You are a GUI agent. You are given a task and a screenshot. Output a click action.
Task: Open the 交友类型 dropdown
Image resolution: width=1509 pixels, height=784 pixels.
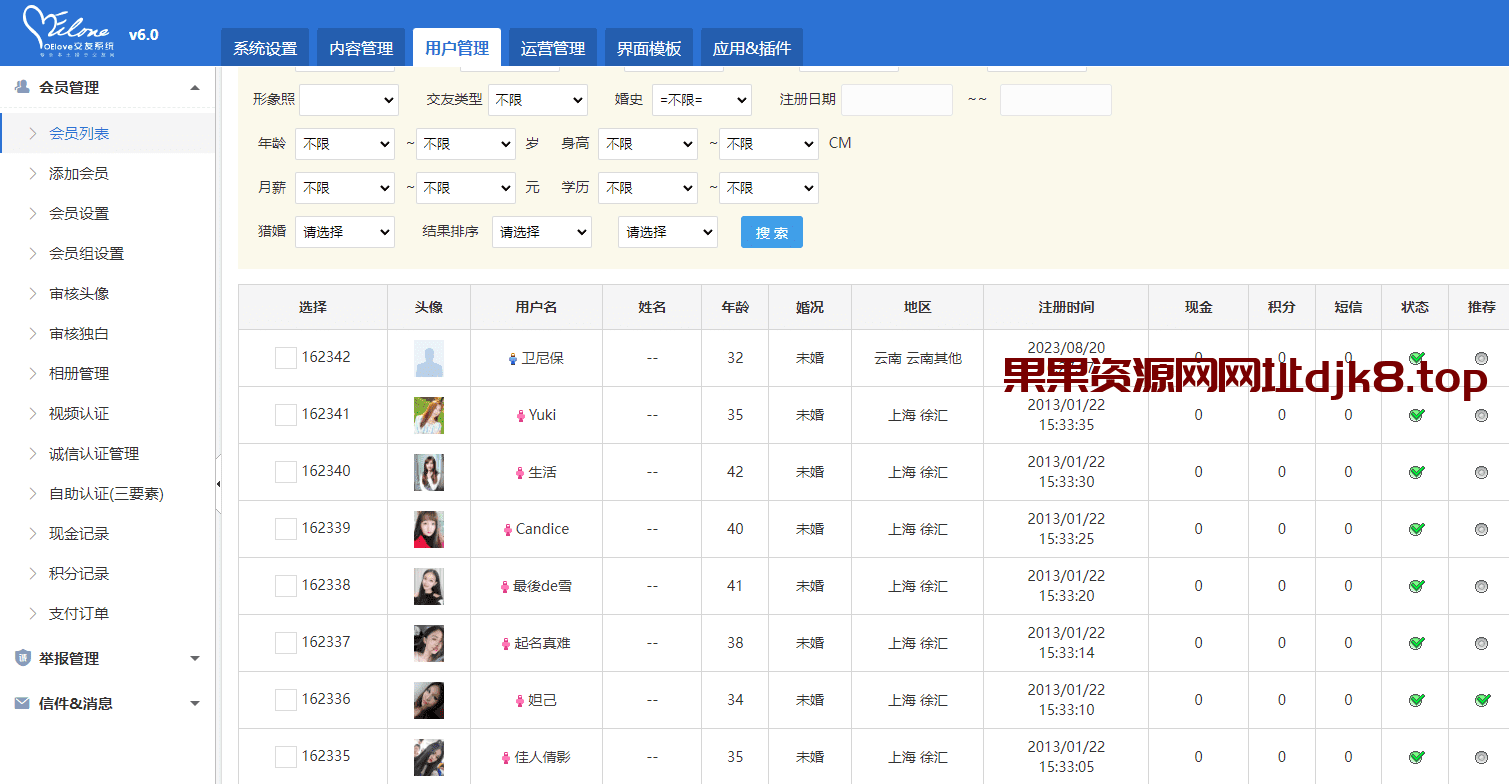538,99
